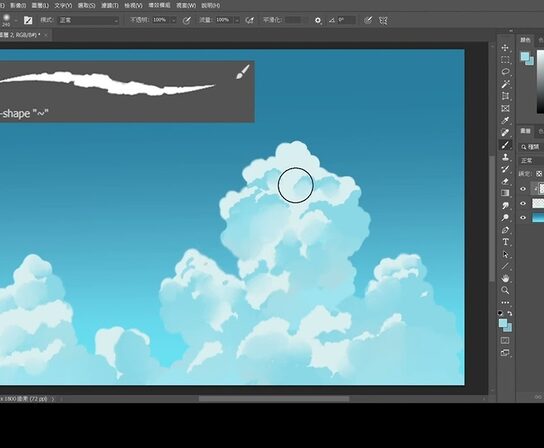Viewport: 544px width, 448px height.
Task: Hide the gradient sky bottom layer
Action: click(523, 218)
